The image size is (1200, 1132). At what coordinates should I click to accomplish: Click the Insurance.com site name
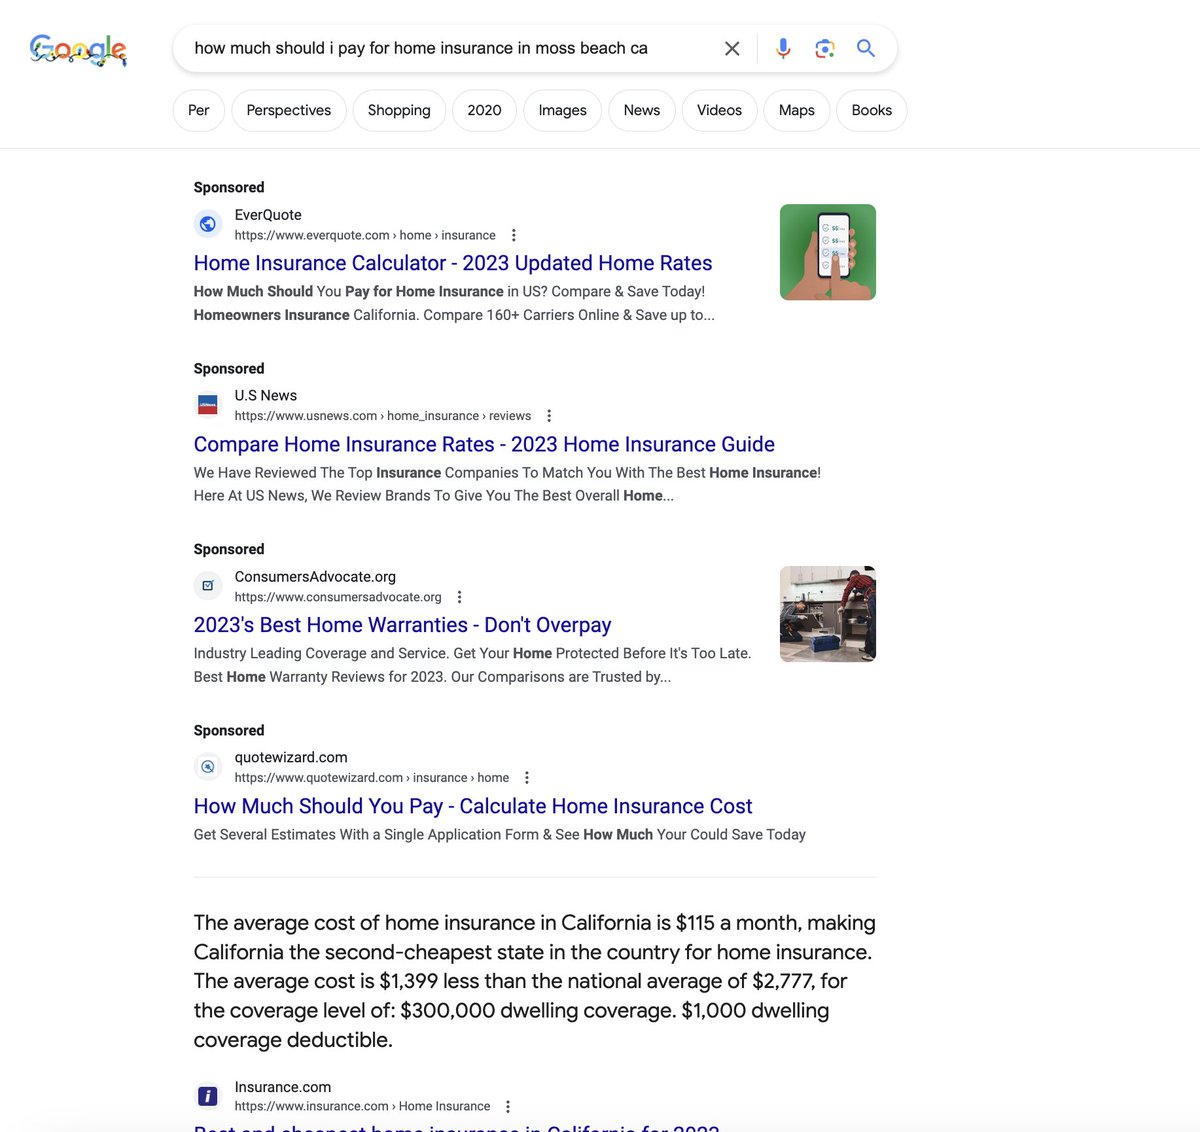pyautogui.click(x=283, y=1087)
